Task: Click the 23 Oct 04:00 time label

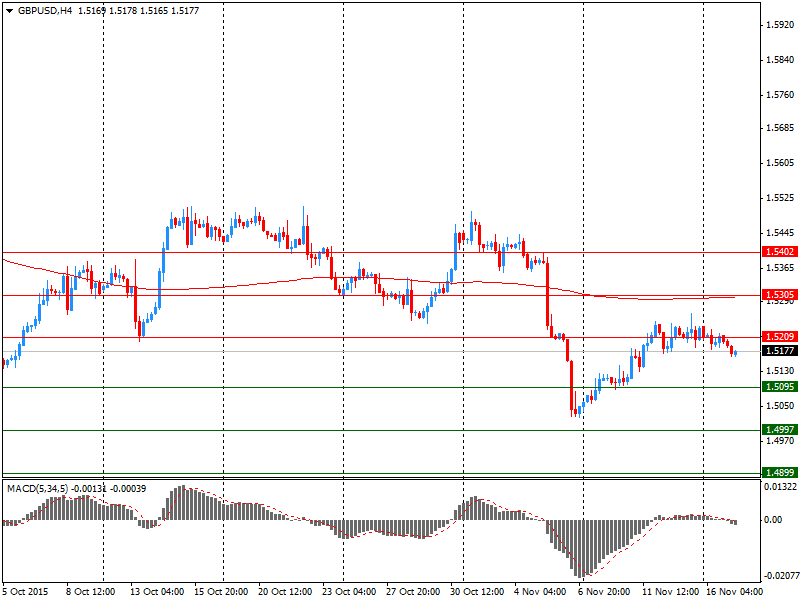Action: (349, 592)
